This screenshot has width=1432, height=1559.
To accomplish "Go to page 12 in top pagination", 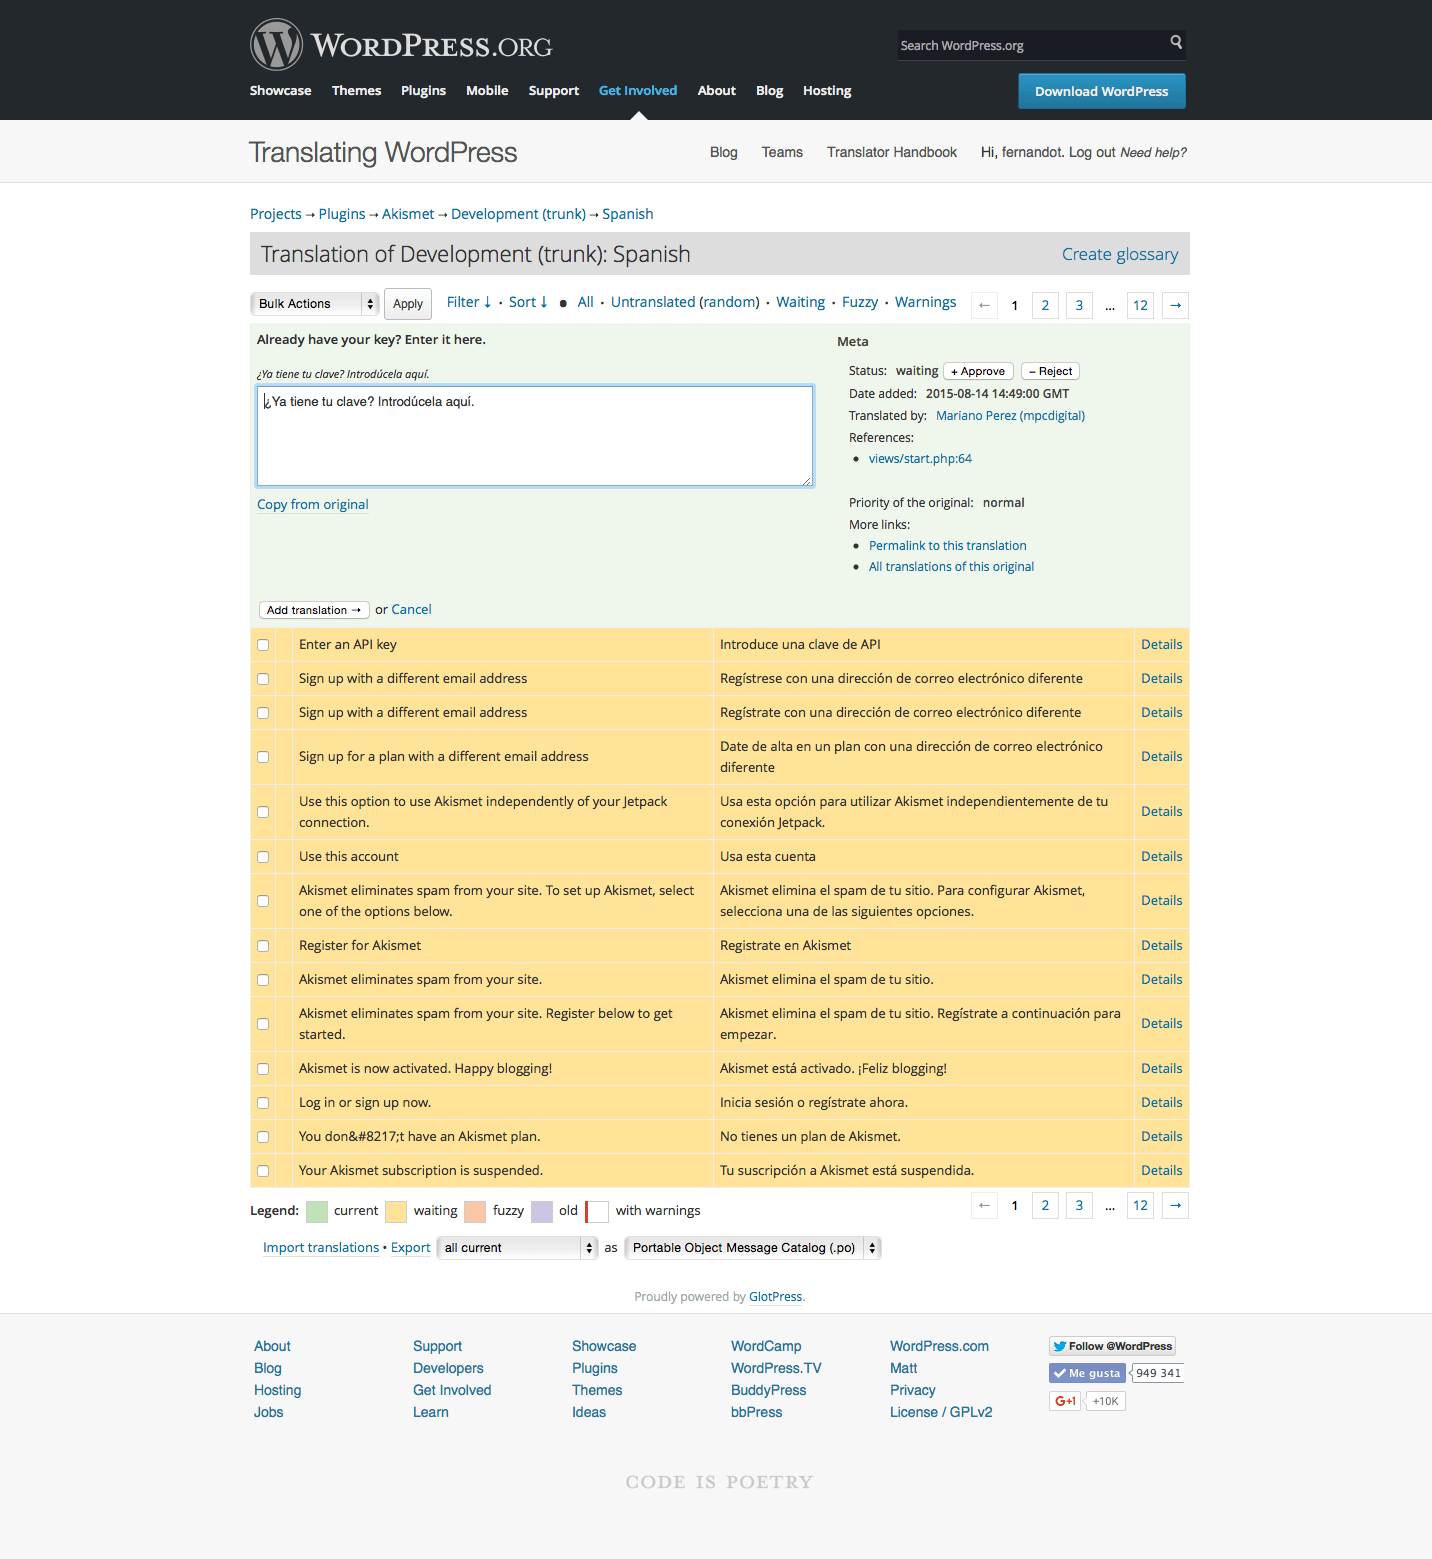I will 1140,305.
